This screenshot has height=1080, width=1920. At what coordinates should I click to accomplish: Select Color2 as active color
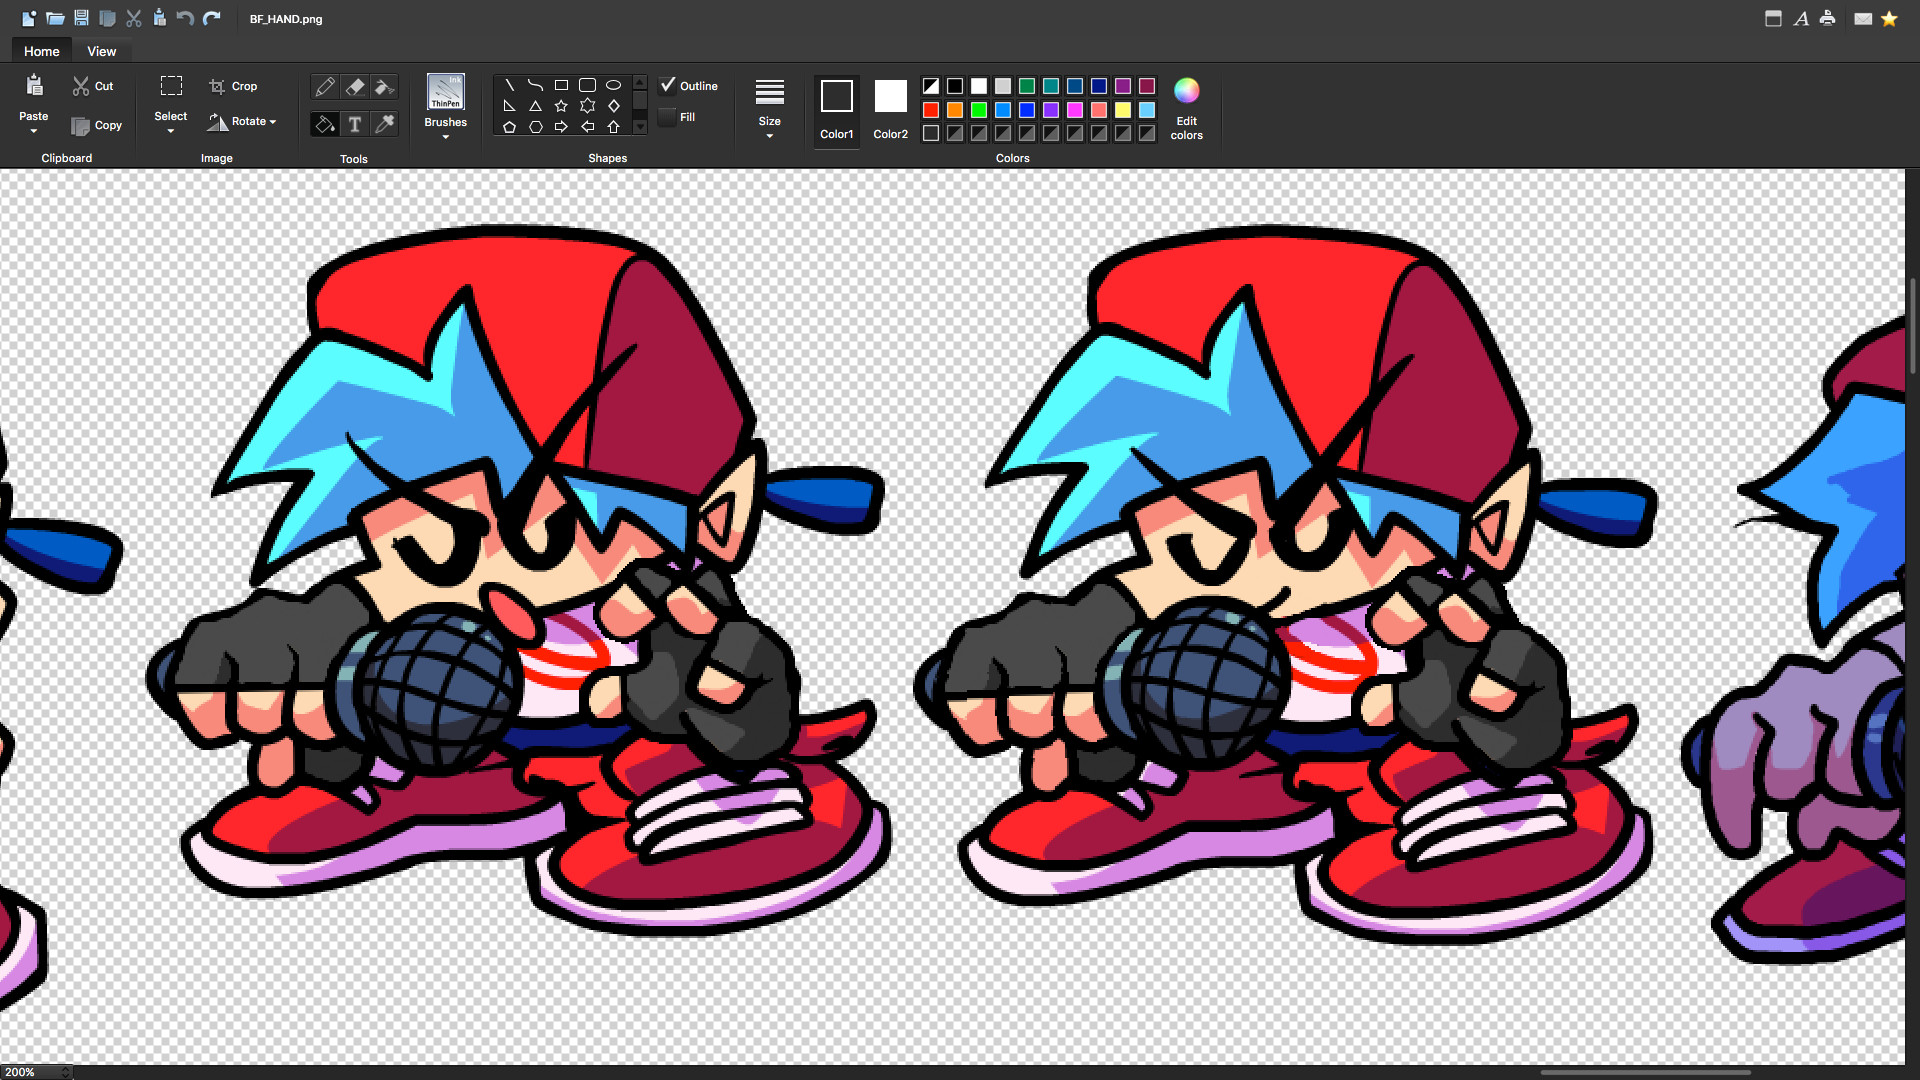pyautogui.click(x=890, y=108)
